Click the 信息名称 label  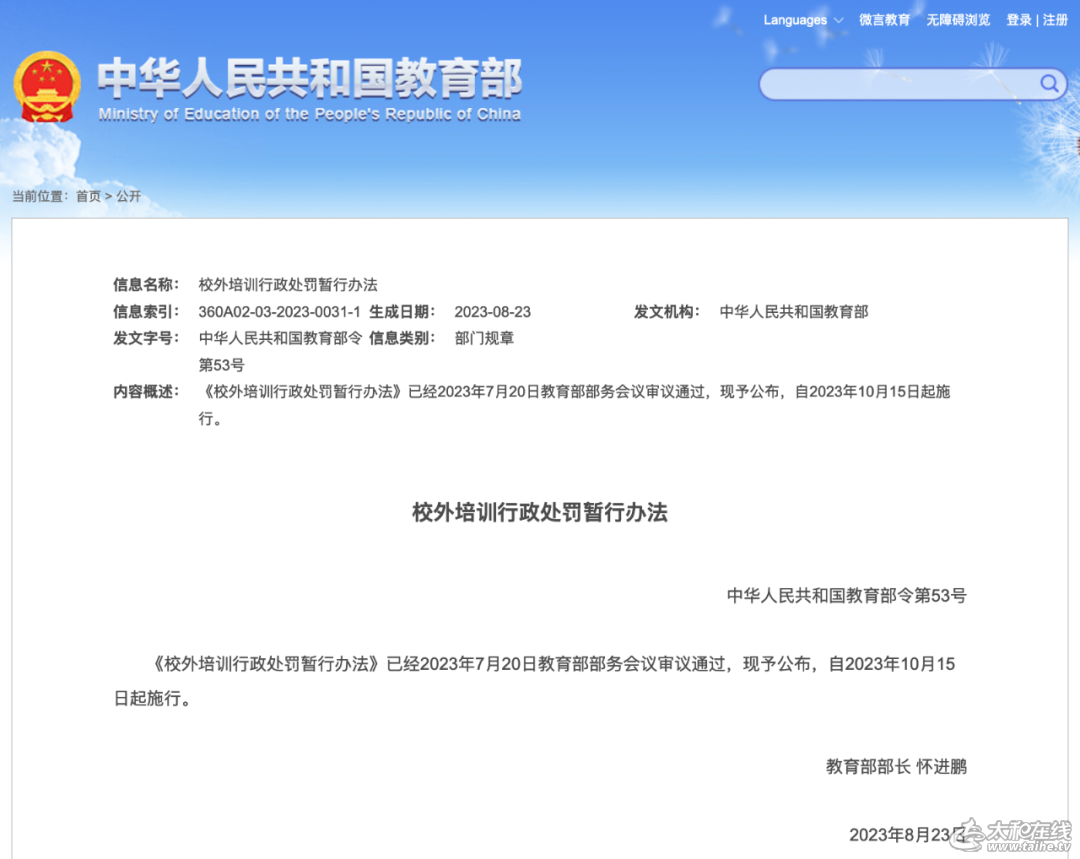coord(146,284)
